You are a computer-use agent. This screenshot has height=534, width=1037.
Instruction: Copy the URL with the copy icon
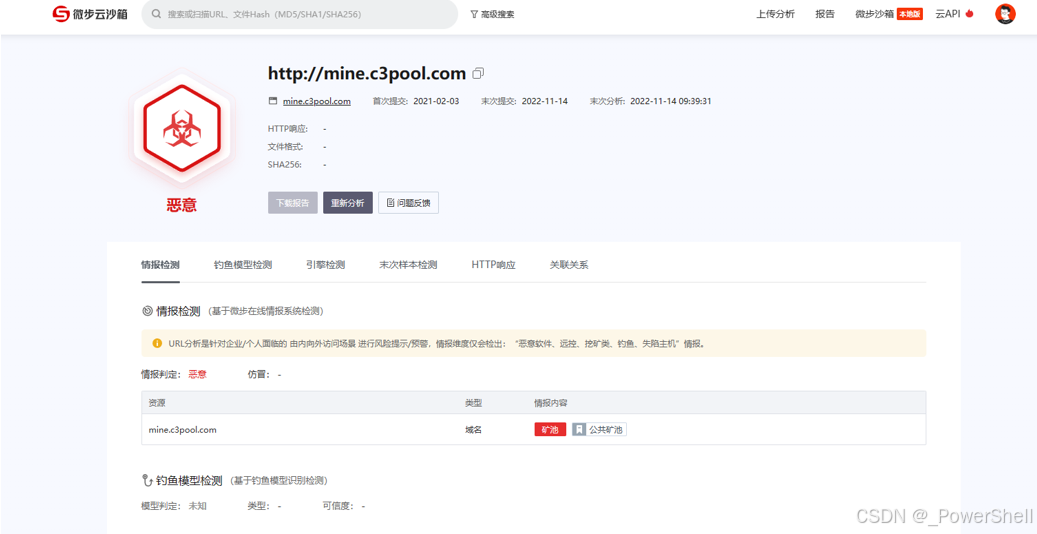click(479, 73)
